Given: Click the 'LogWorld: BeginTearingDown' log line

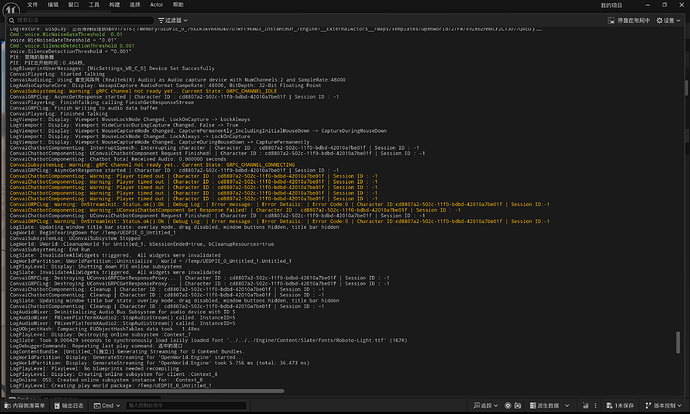Looking at the screenshot, I should [92, 233].
